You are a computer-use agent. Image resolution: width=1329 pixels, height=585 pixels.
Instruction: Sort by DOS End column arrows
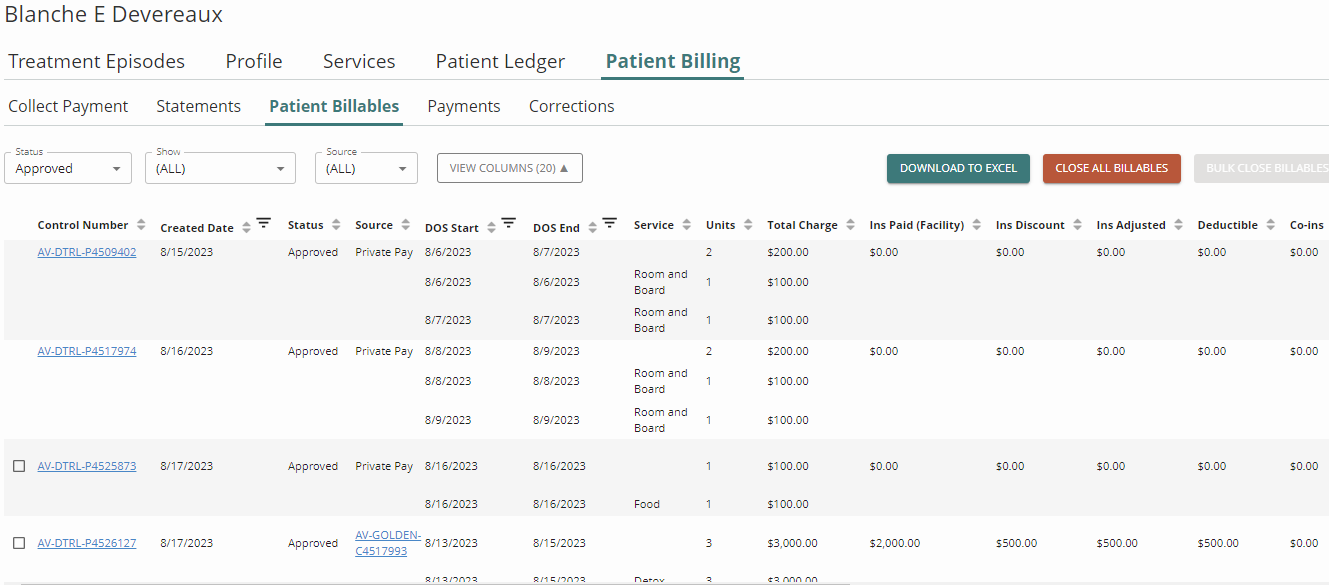pos(592,228)
